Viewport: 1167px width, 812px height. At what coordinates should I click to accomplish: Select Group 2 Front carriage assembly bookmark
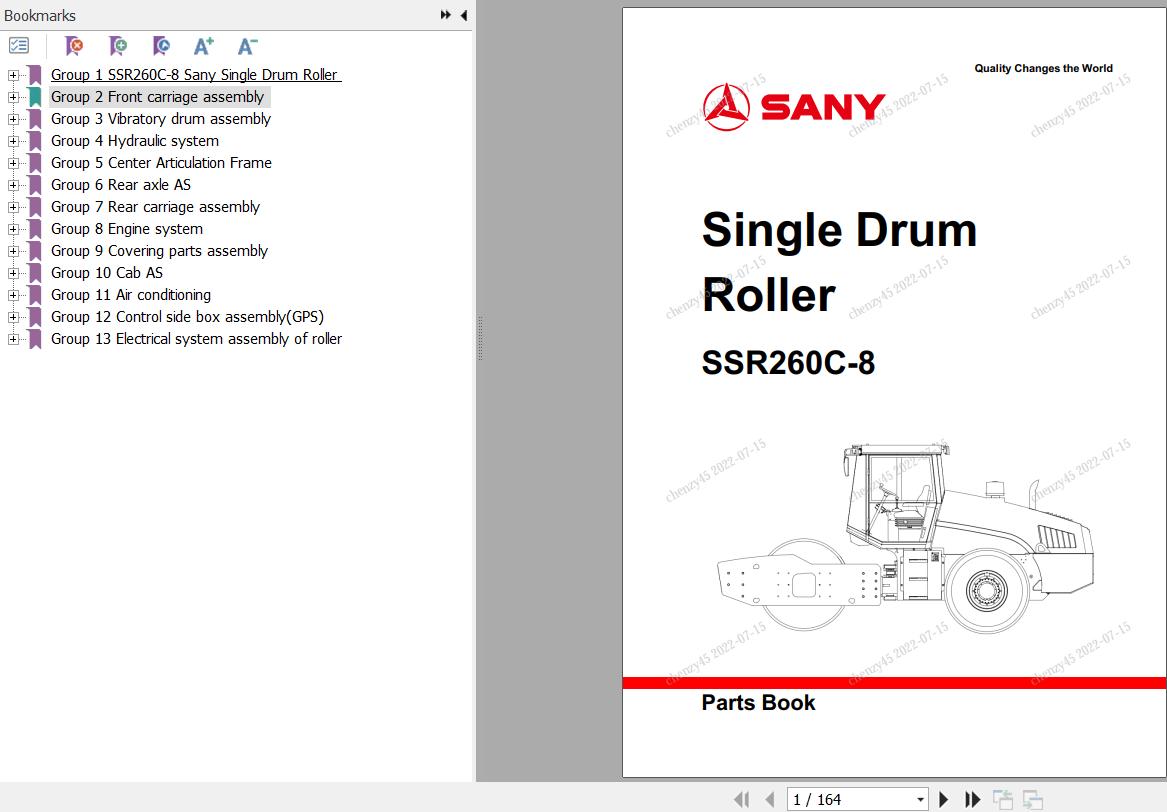click(x=158, y=97)
